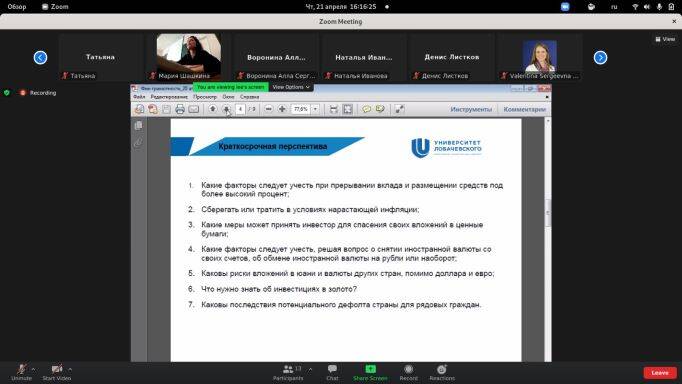682x384 pixels.
Task: Go to previous page with up arrow
Action: point(213,109)
